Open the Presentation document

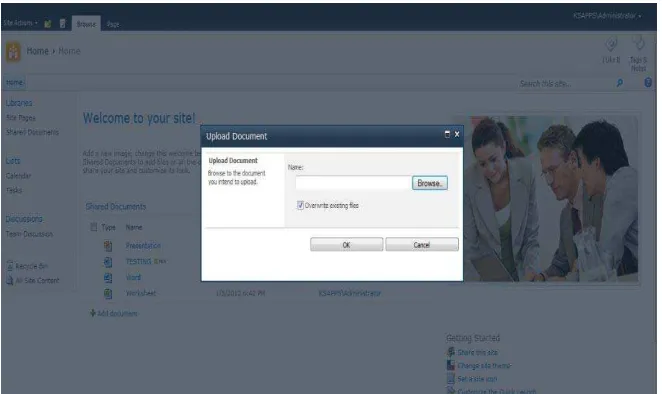pyautogui.click(x=143, y=245)
